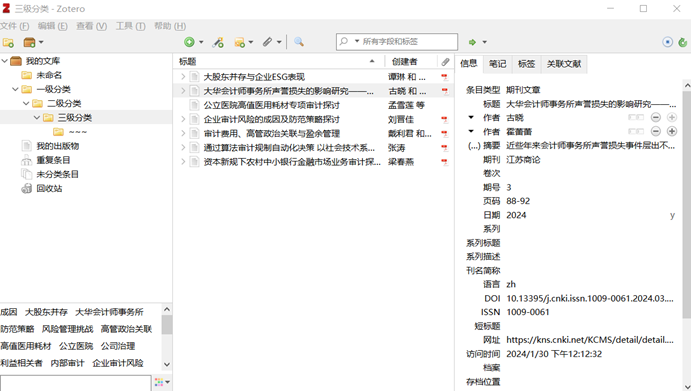Screen dimensions: 691x391
Task: Click the New Collection toolbar icon
Action: pos(8,42)
